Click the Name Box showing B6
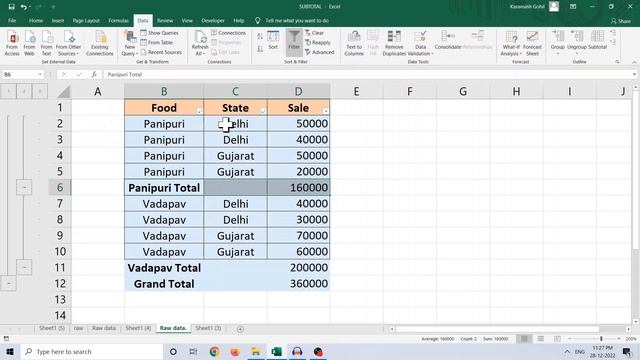640x360 pixels. click(x=22, y=74)
